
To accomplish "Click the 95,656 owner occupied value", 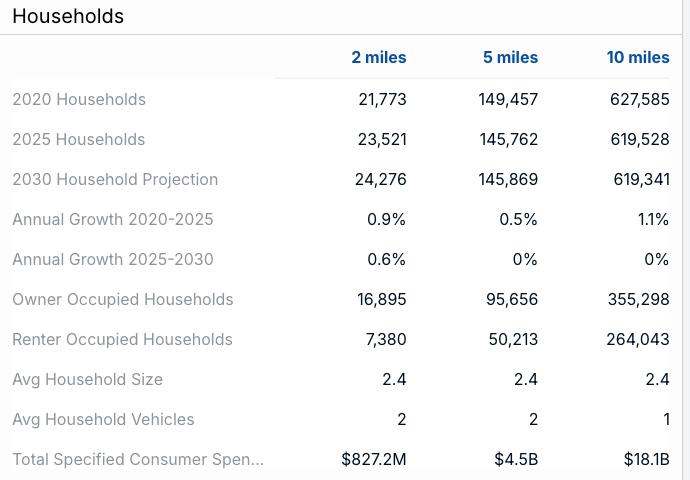I will coord(512,300).
